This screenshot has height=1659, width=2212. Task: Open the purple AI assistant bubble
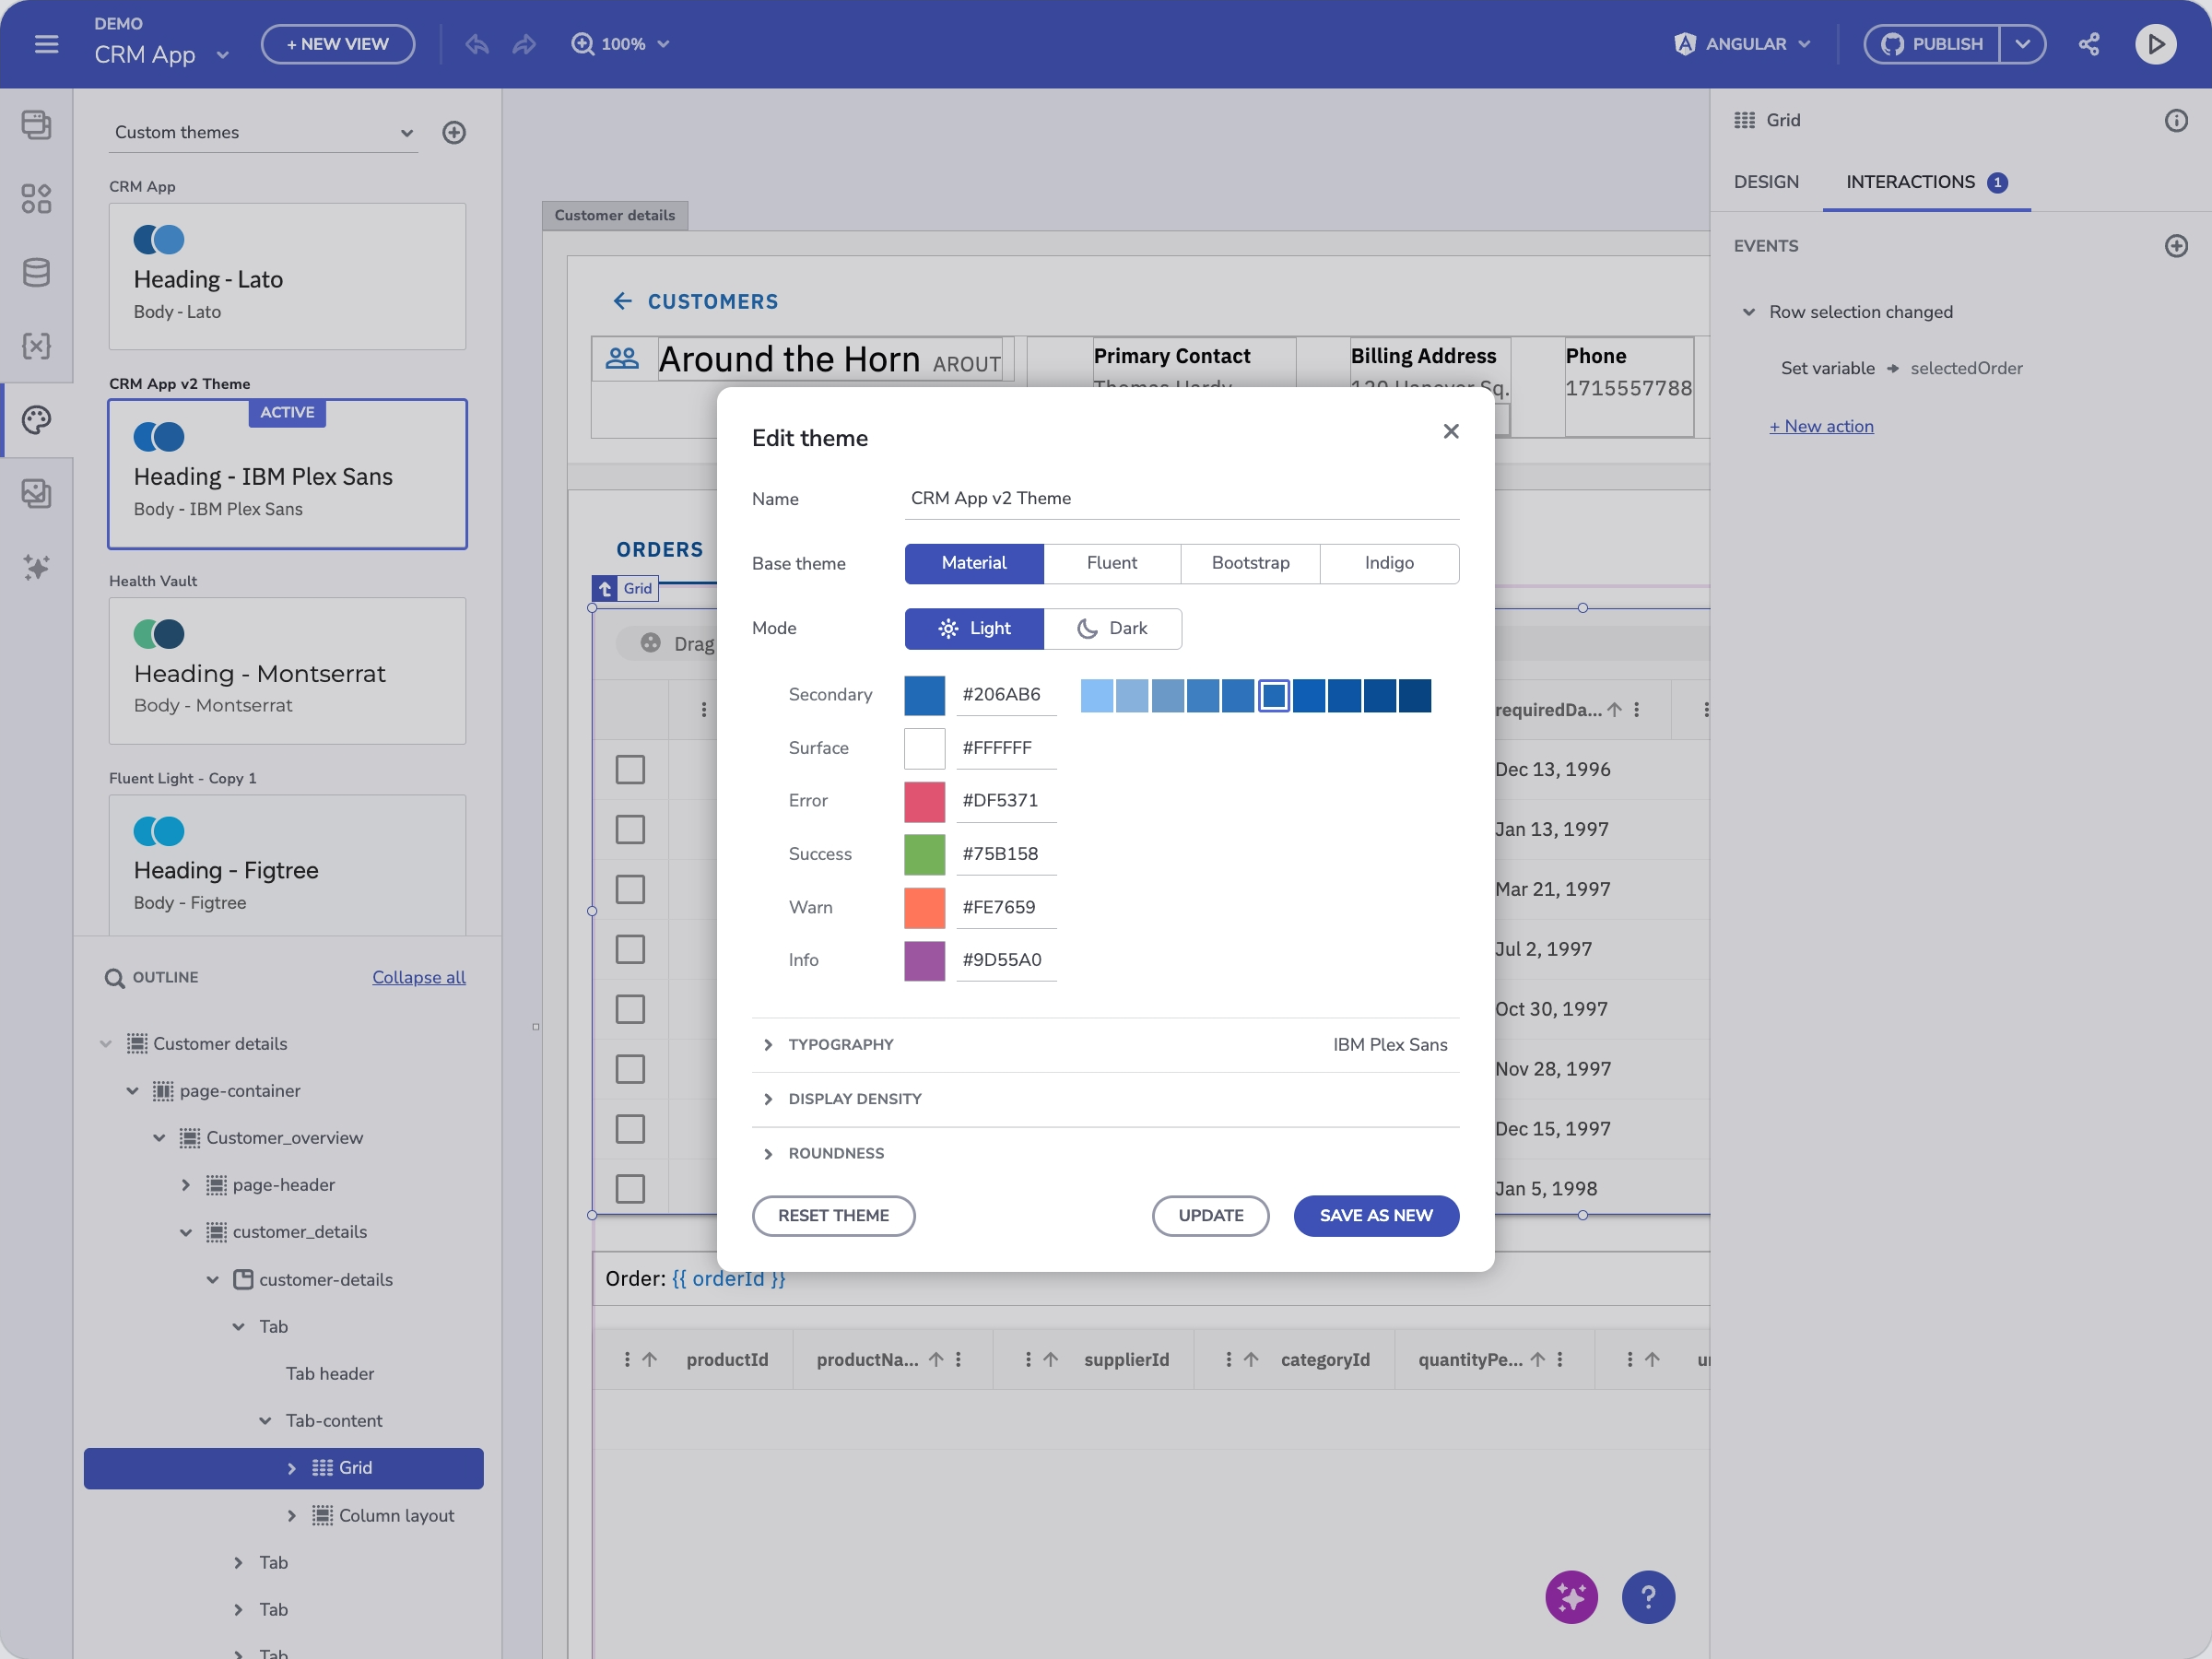[1571, 1597]
